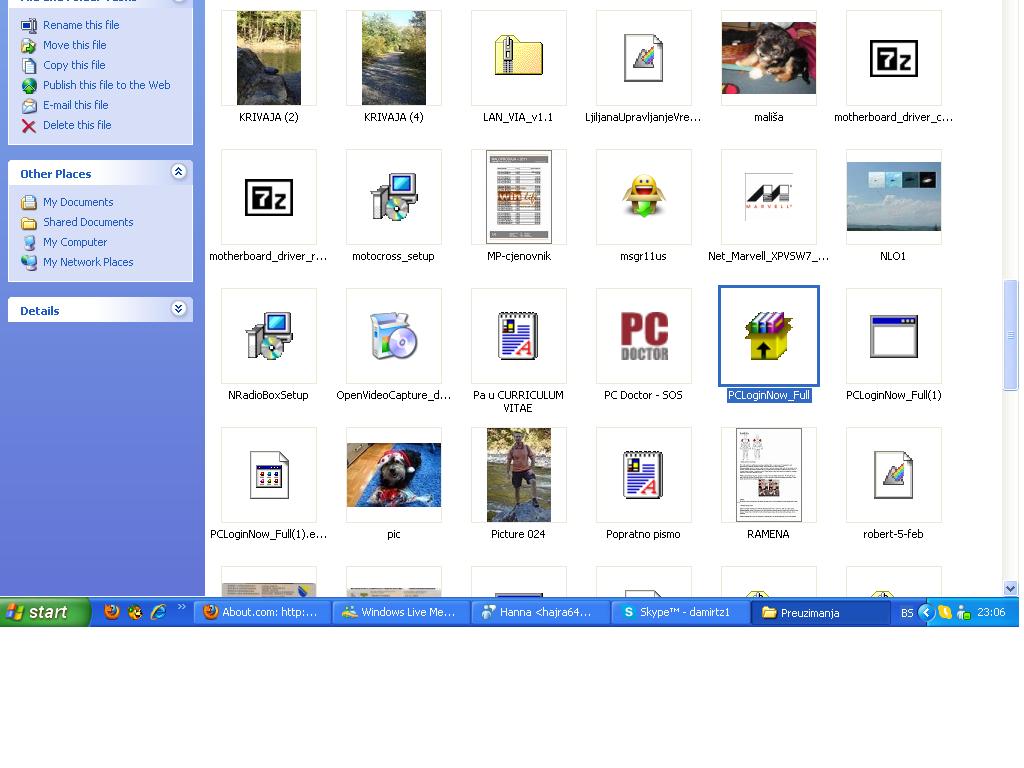Click Rename this file link
The height and width of the screenshot is (768, 1024).
click(81, 25)
